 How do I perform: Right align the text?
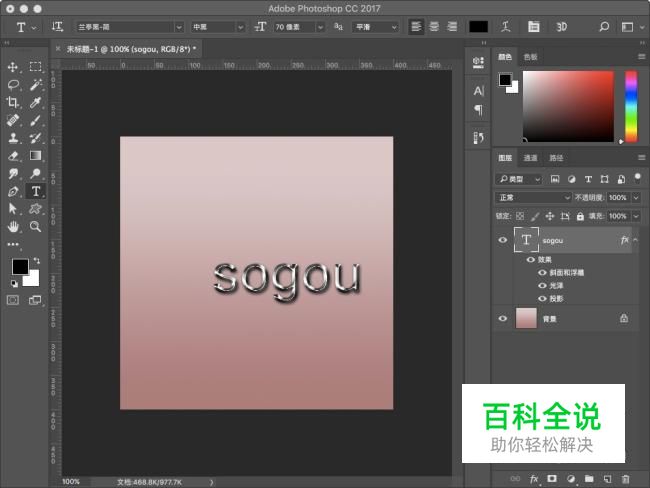point(452,27)
